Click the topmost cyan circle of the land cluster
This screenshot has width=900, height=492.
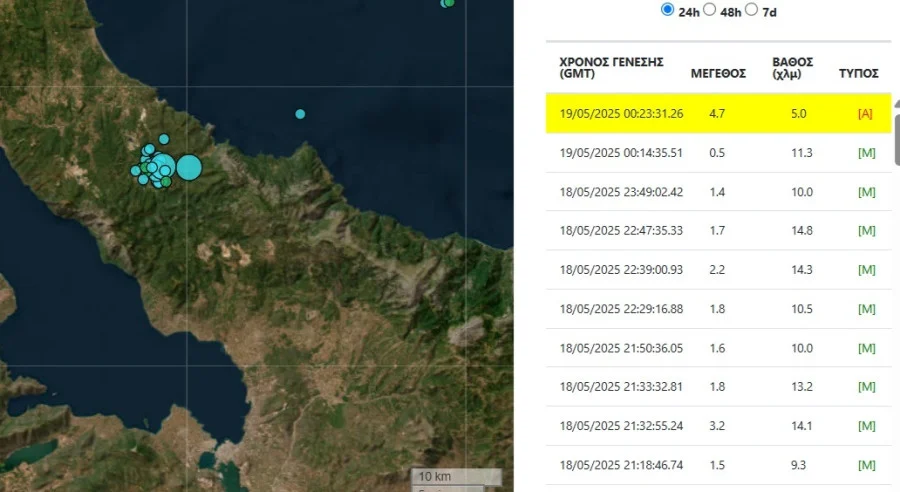pos(164,139)
